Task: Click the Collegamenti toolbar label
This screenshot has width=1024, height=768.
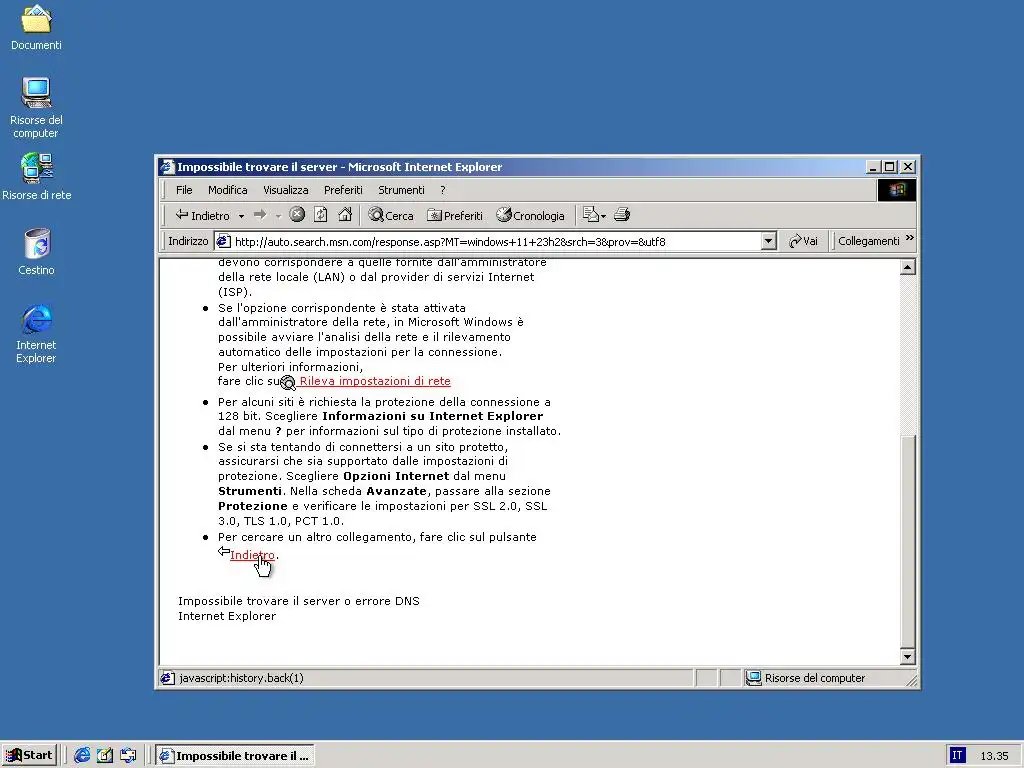Action: point(869,241)
